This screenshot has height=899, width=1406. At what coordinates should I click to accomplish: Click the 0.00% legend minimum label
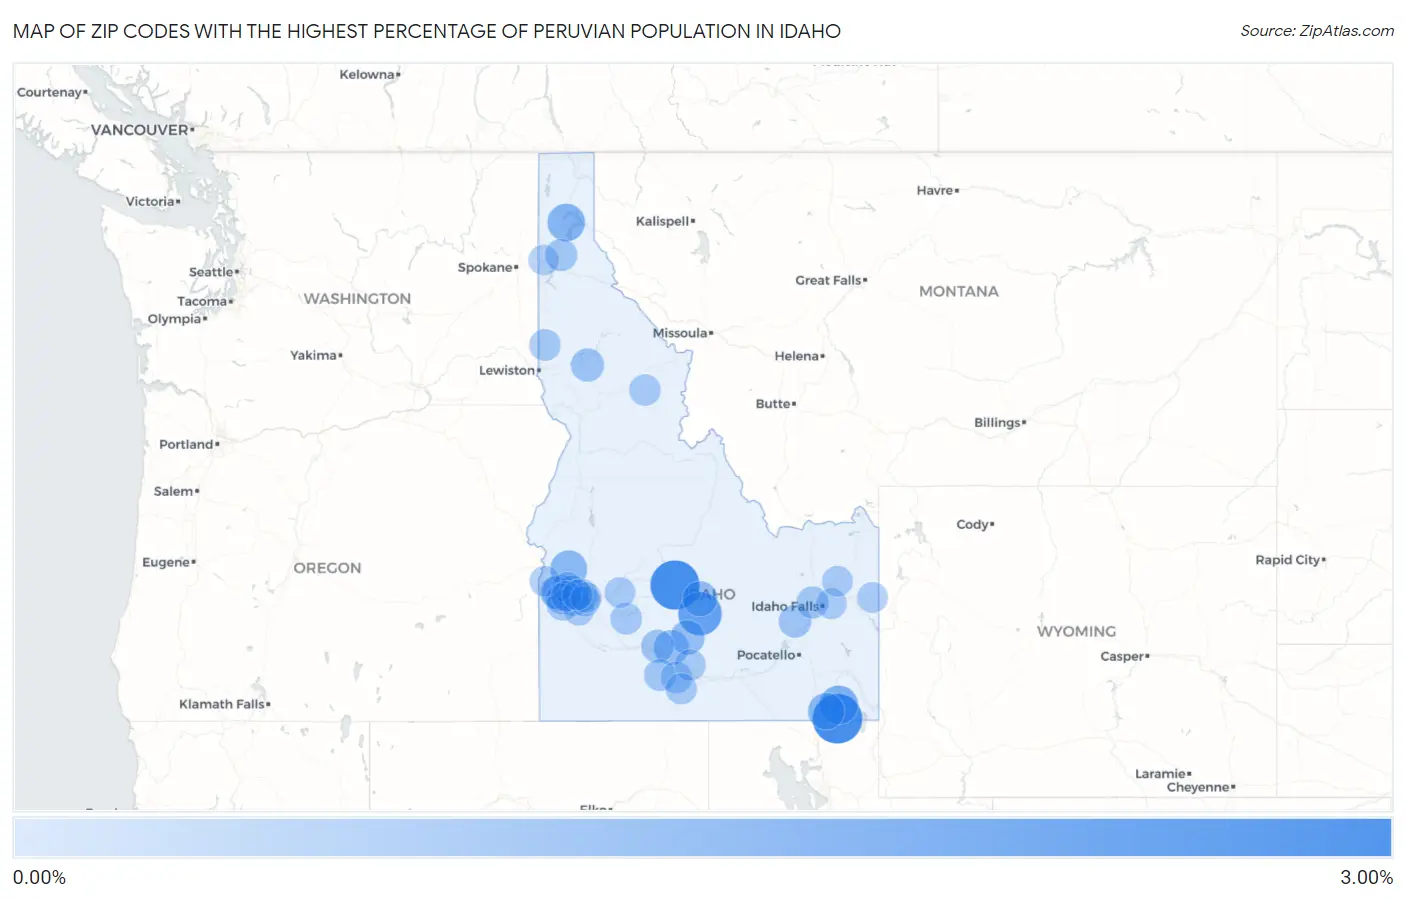(x=39, y=877)
